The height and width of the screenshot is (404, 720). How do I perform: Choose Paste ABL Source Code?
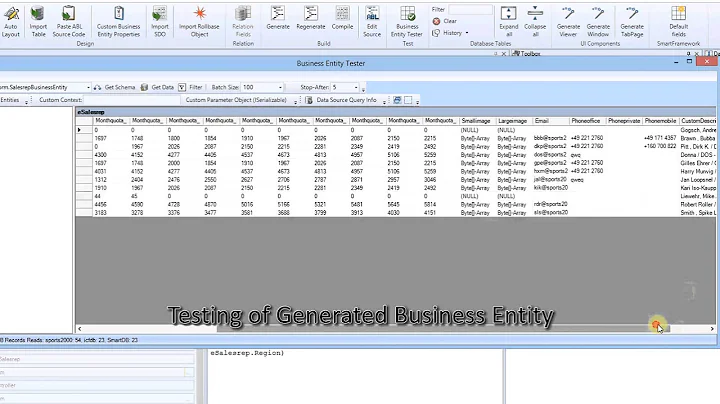click(69, 22)
